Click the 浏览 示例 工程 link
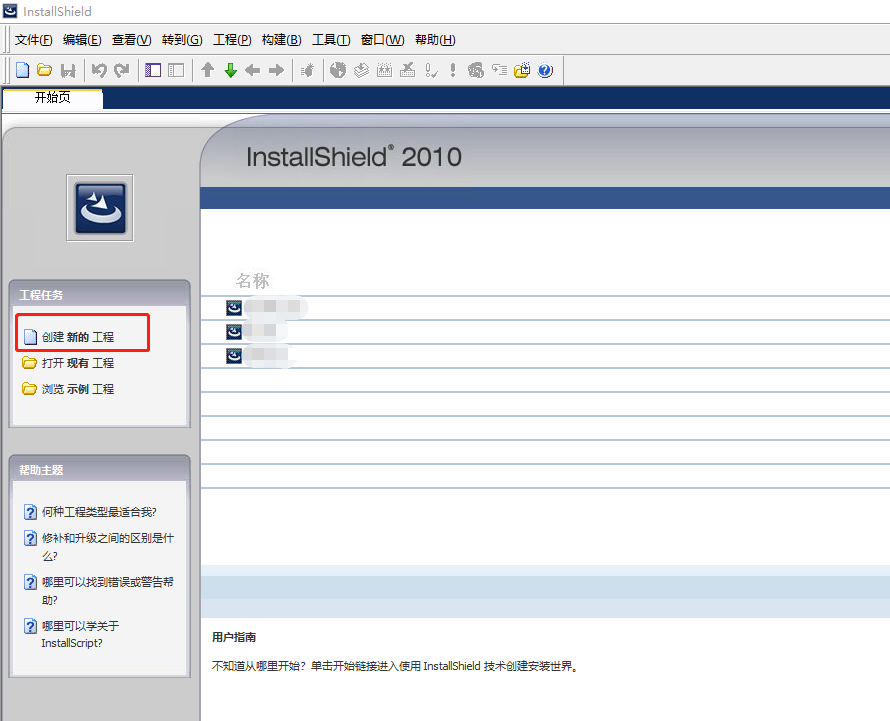The height and width of the screenshot is (721, 890). (x=78, y=389)
